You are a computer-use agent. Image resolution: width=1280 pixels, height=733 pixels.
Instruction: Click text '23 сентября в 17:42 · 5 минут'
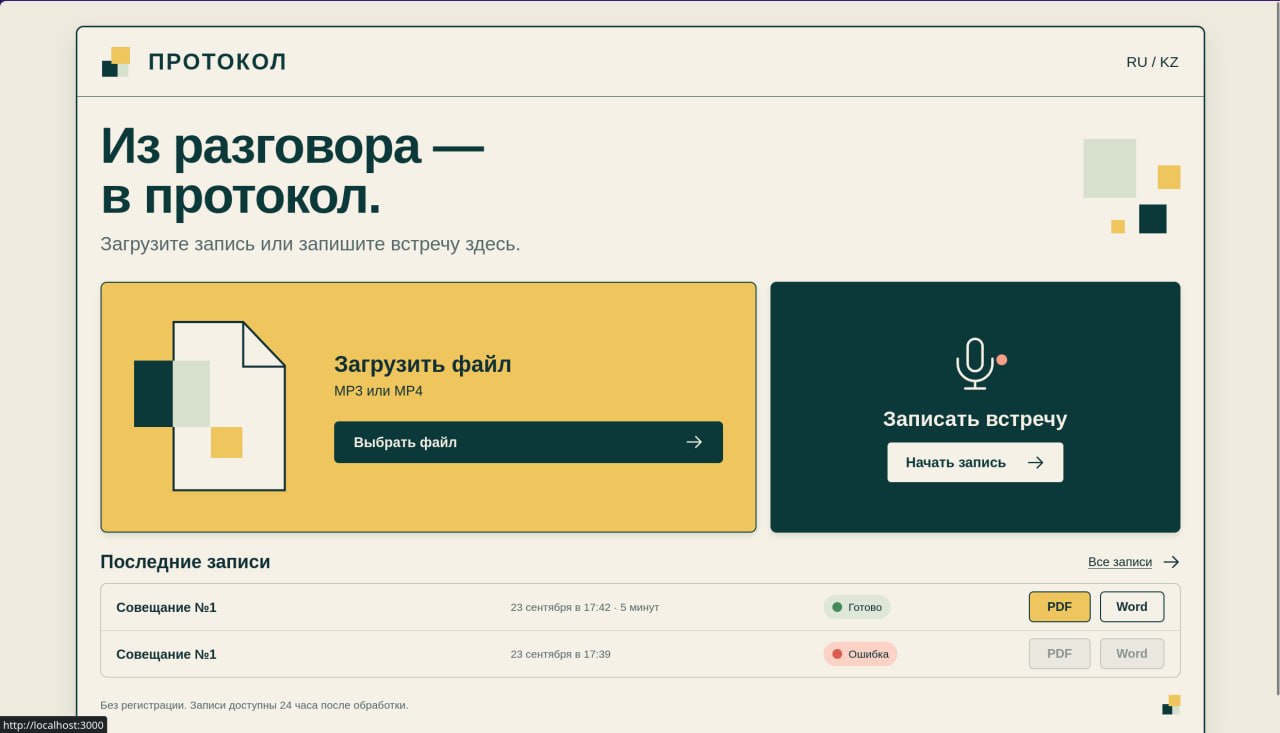[x=585, y=607]
